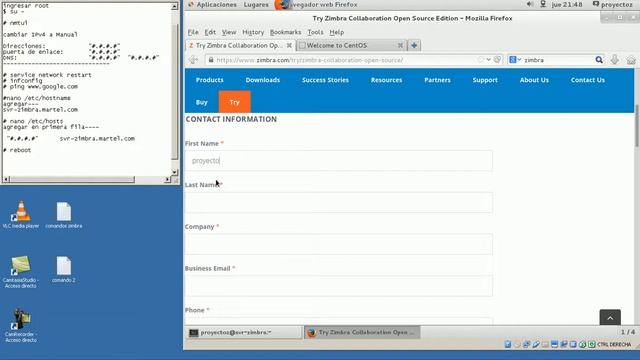This screenshot has height=360, width=640.
Task: Open the Tools menu in Firefox
Action: click(x=315, y=32)
